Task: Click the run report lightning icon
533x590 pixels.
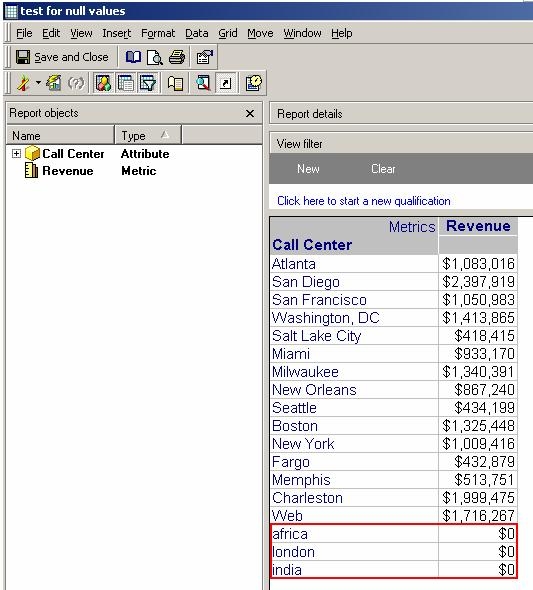Action: click(23, 83)
